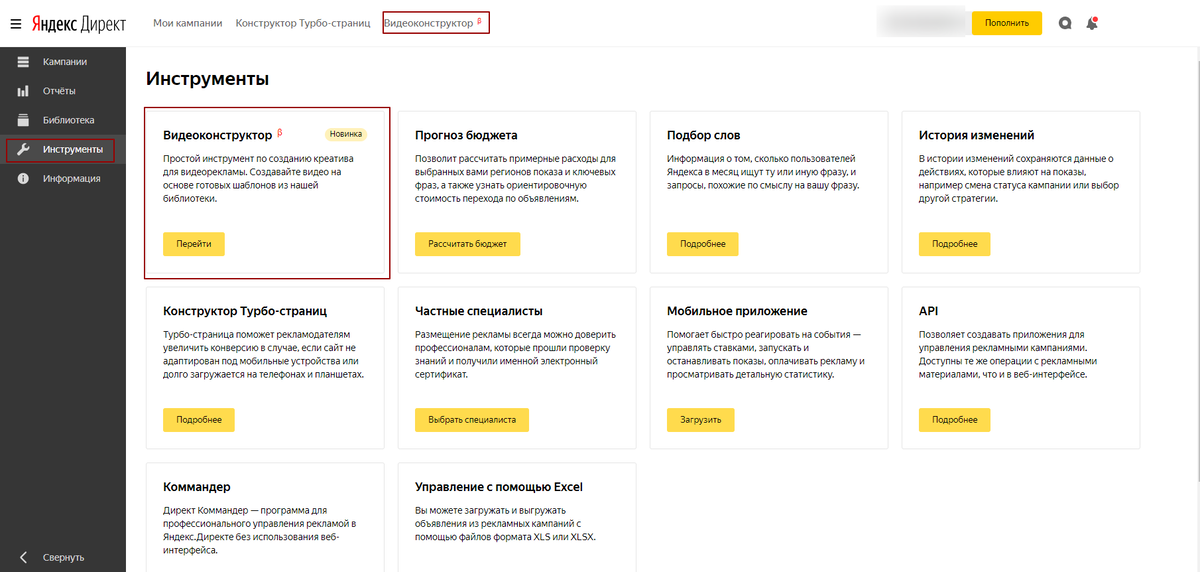This screenshot has height=572, width=1200.
Task: Click the Коммандер card title
Action: pos(197,487)
